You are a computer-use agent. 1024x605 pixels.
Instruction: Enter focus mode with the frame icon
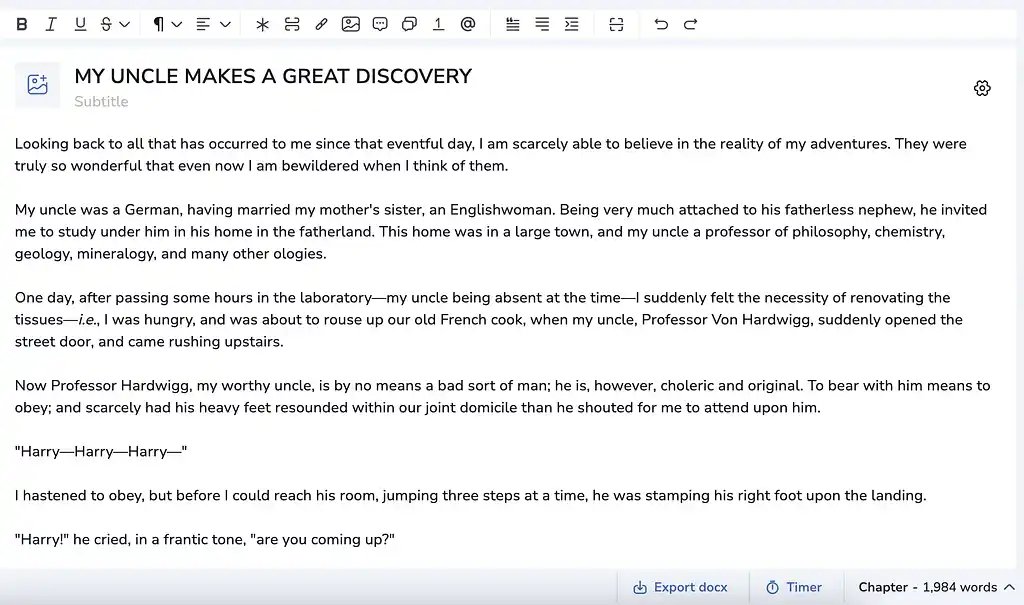tap(616, 24)
